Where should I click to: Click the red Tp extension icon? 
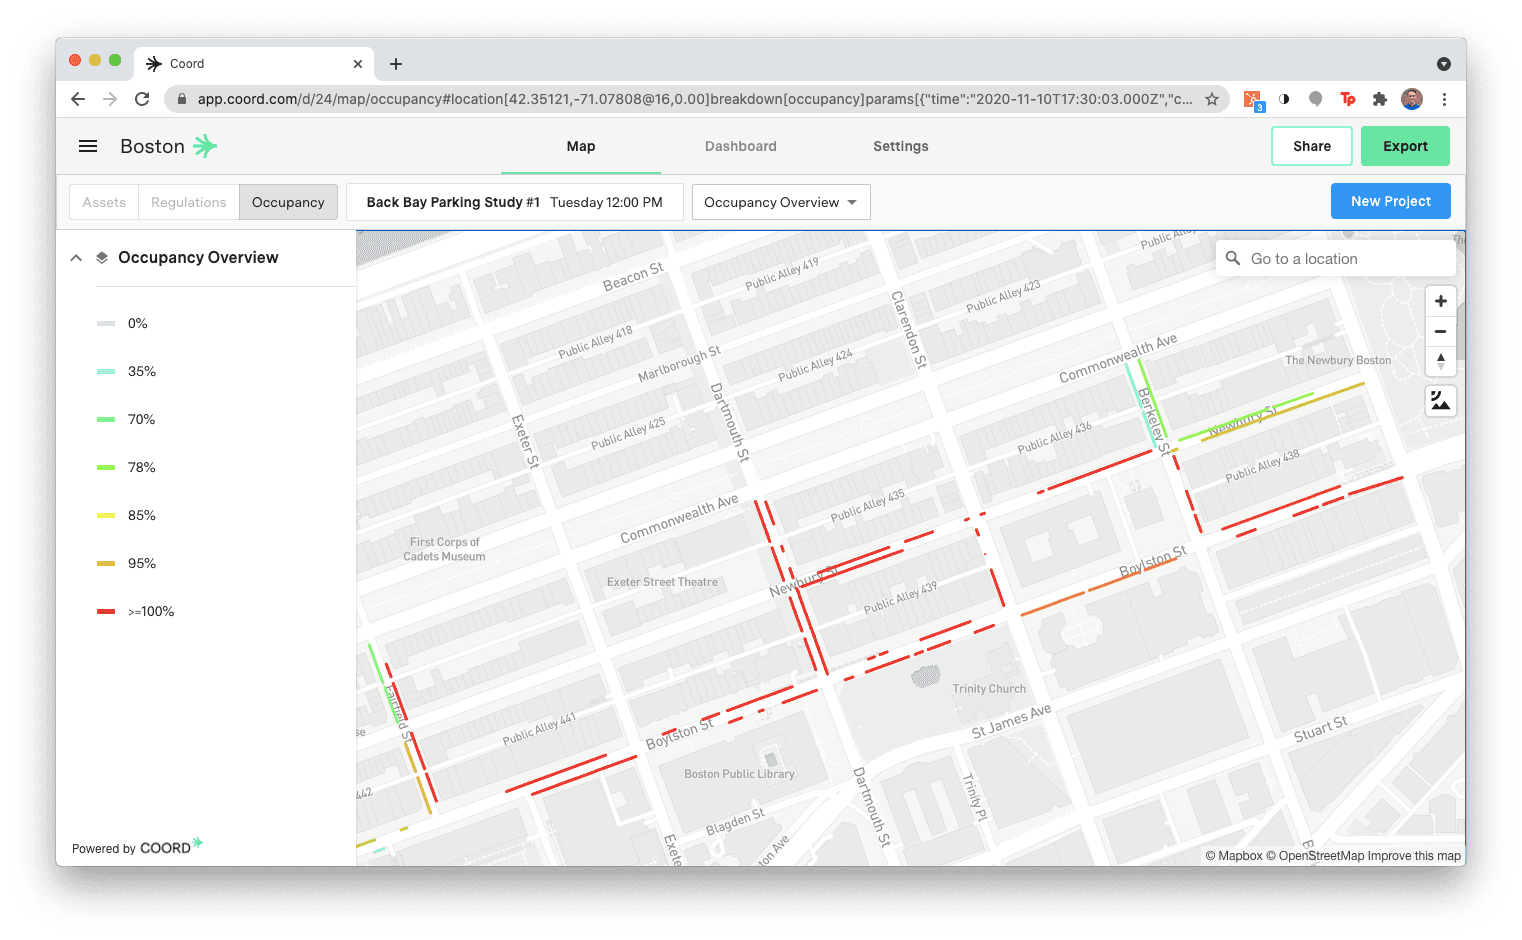(x=1348, y=99)
